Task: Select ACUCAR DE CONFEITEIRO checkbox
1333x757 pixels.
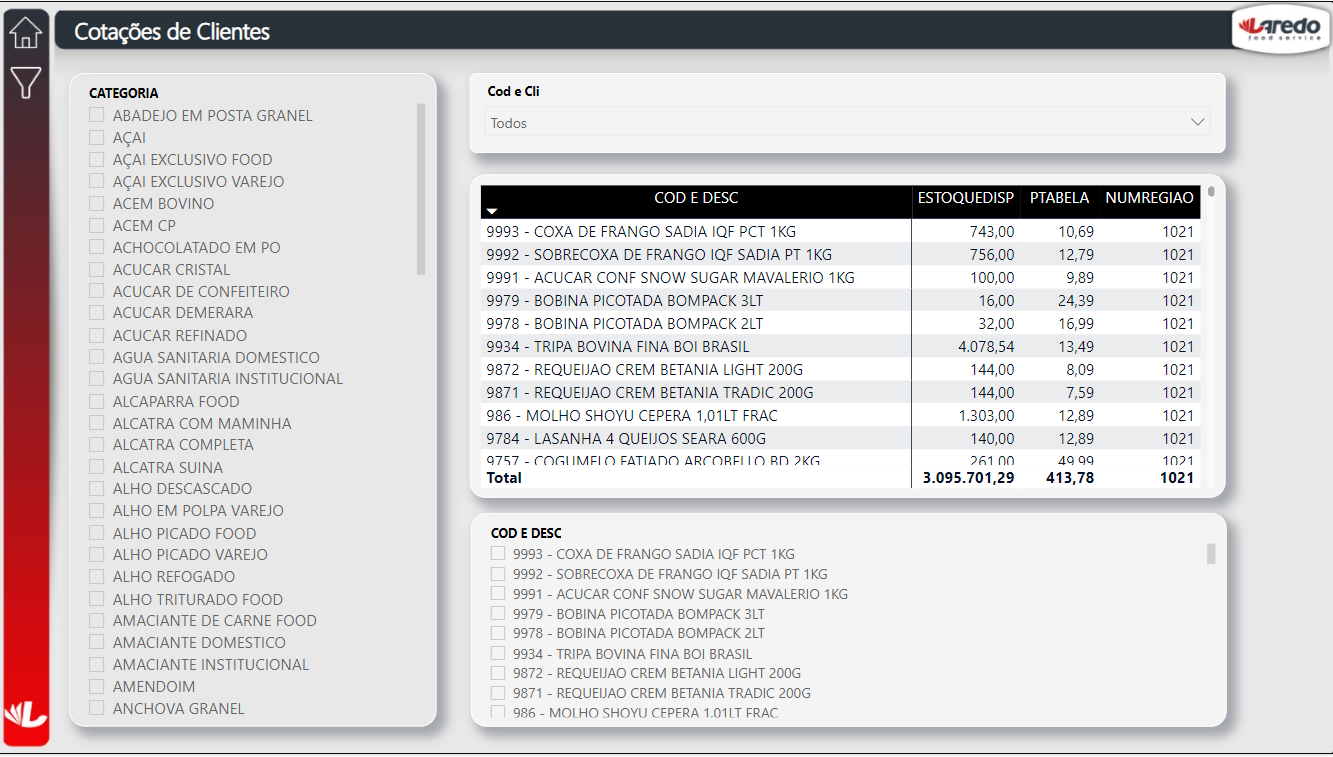Action: tap(97, 291)
